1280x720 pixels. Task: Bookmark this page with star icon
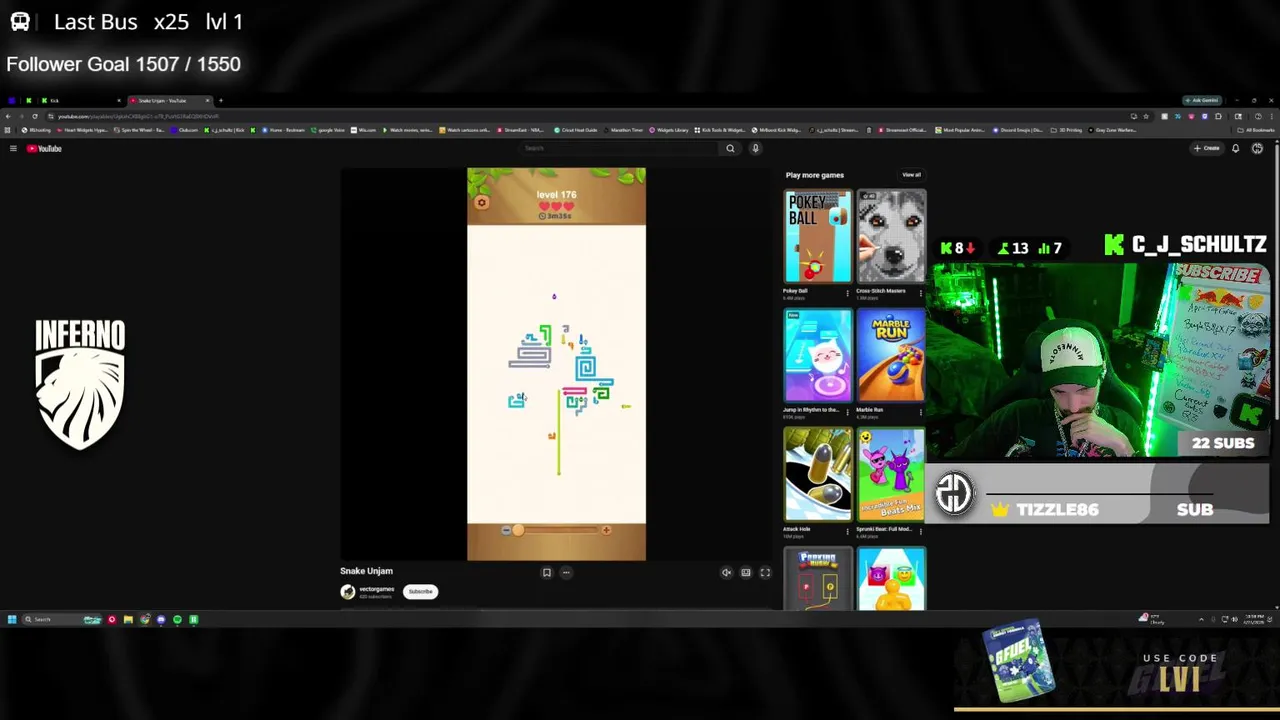1146,116
